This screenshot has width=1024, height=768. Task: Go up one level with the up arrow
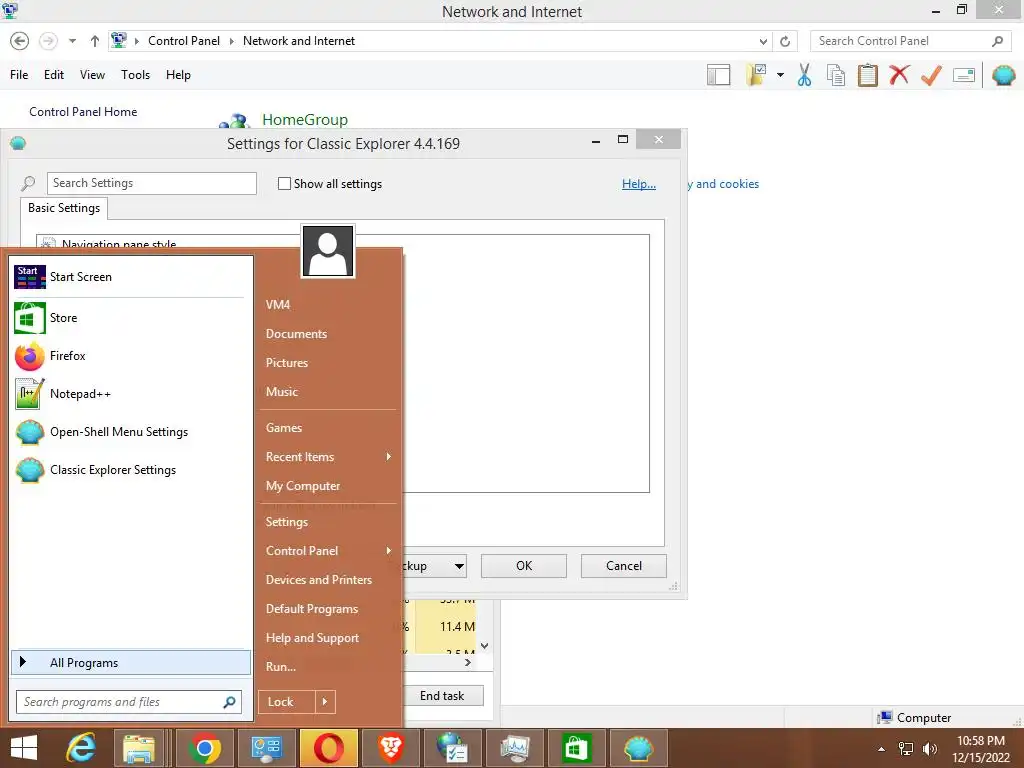pyautogui.click(x=95, y=41)
